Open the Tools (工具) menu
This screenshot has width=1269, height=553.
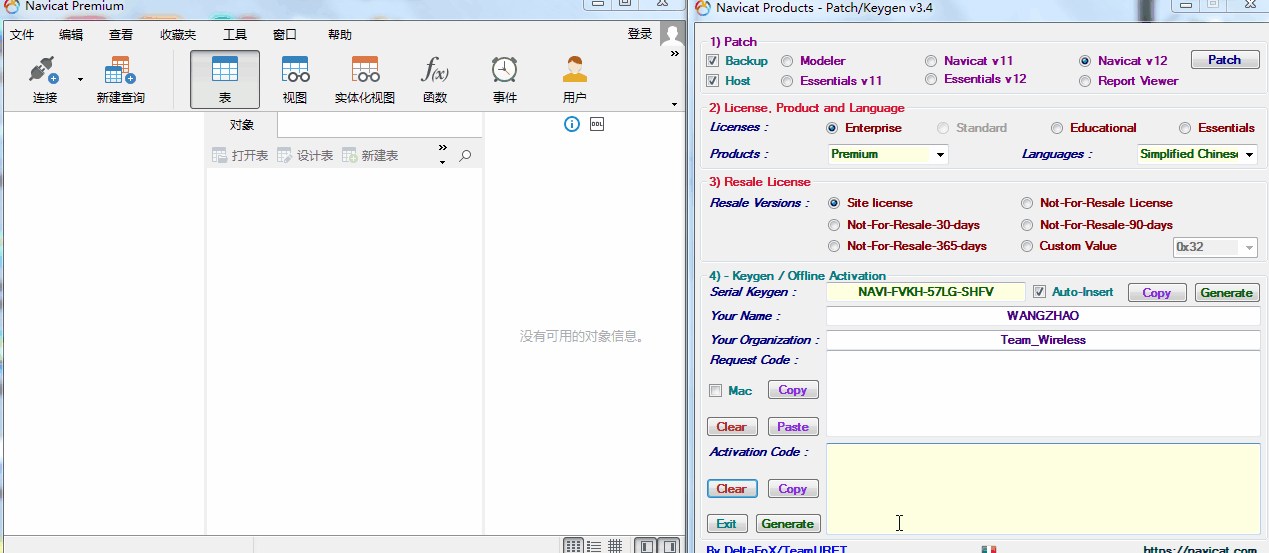coord(235,35)
